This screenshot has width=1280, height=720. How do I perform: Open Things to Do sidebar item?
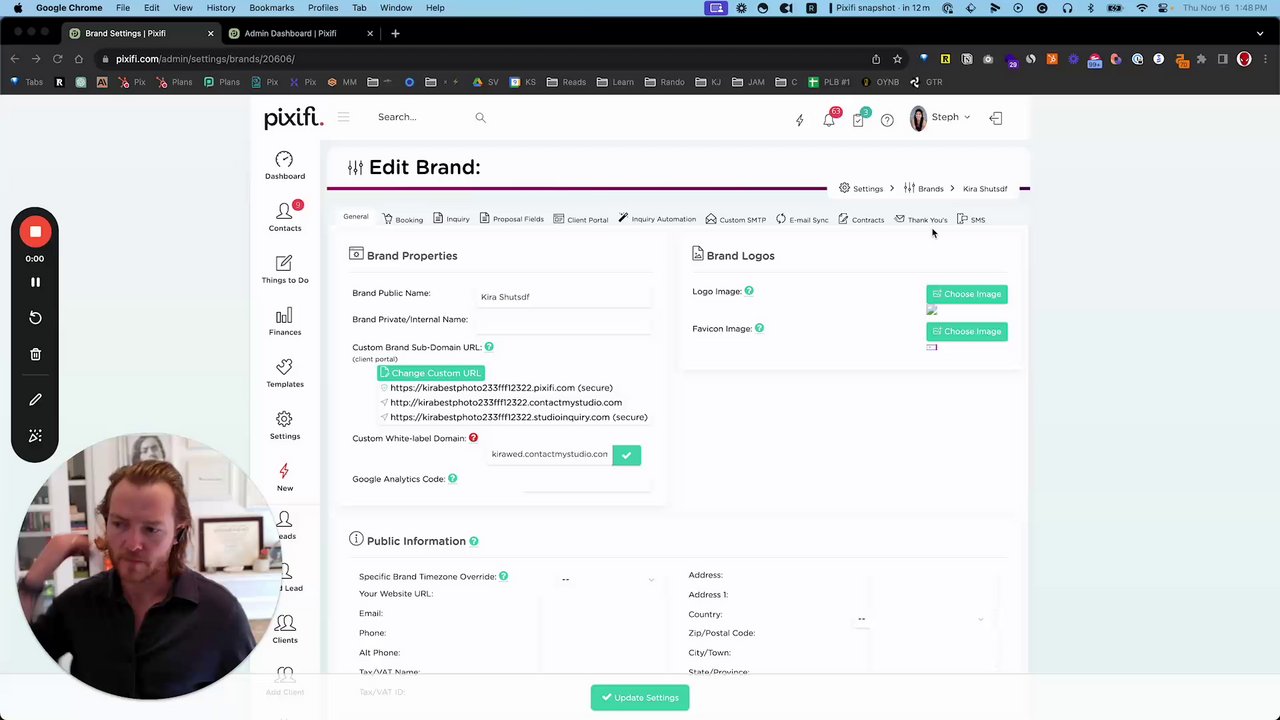(285, 268)
